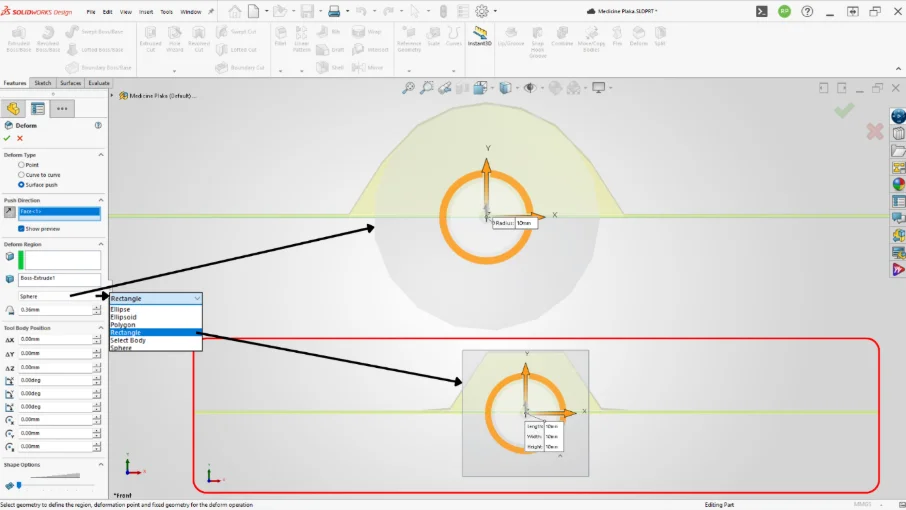Click the Deform help question icon
Image resolution: width=906 pixels, height=510 pixels.
98,125
